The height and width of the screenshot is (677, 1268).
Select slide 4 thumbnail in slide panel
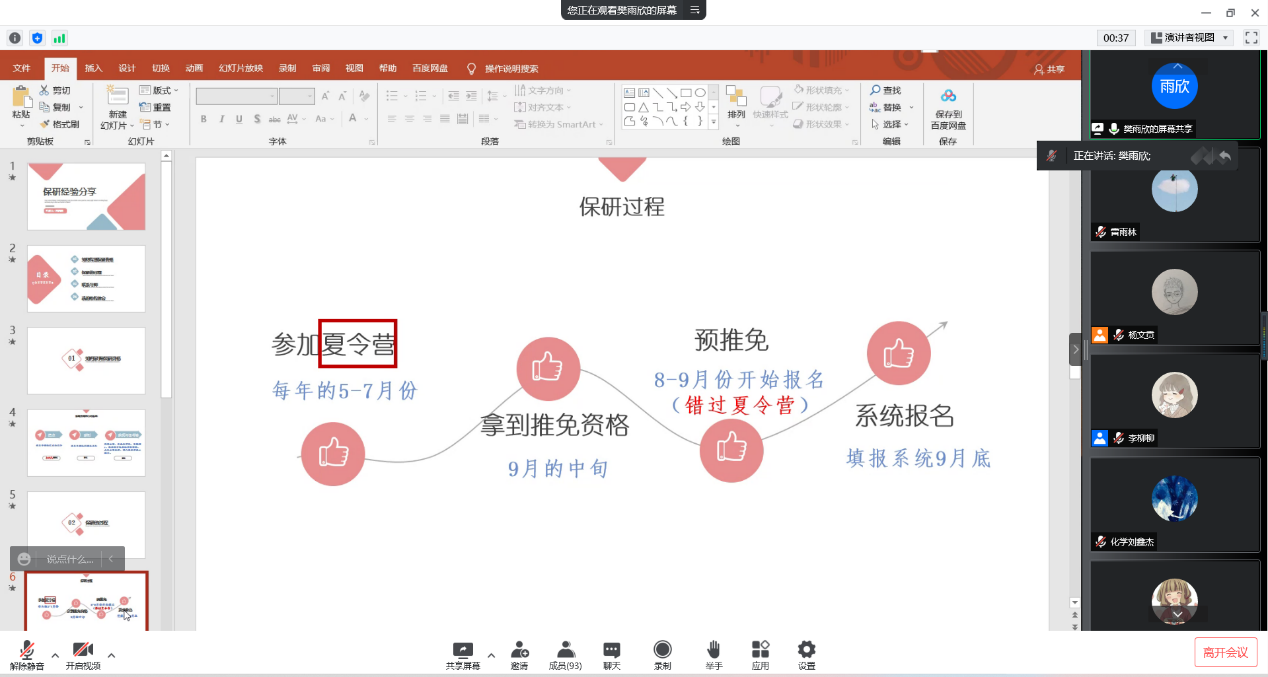point(86,442)
